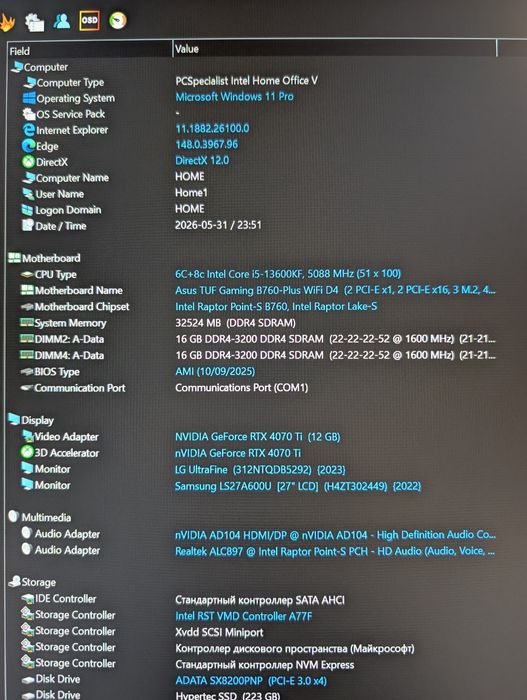Viewport: 527px width, 700px height.
Task: Select the 32524 MB (DDR4 SDRAM) value
Action: tap(235, 322)
